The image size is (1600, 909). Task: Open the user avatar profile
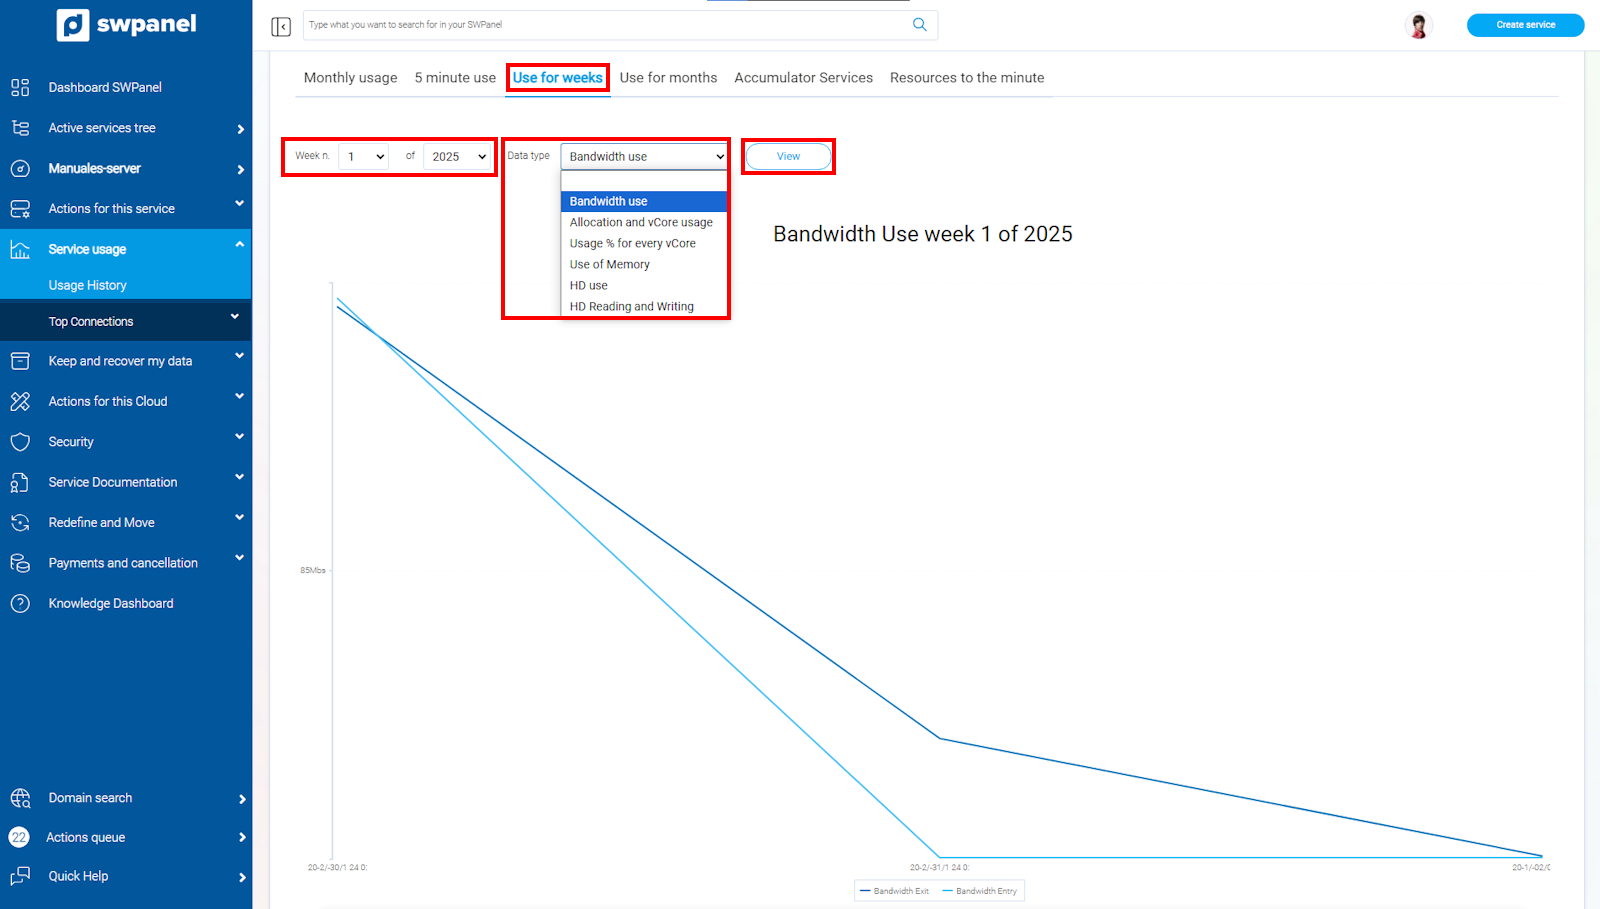click(1418, 25)
